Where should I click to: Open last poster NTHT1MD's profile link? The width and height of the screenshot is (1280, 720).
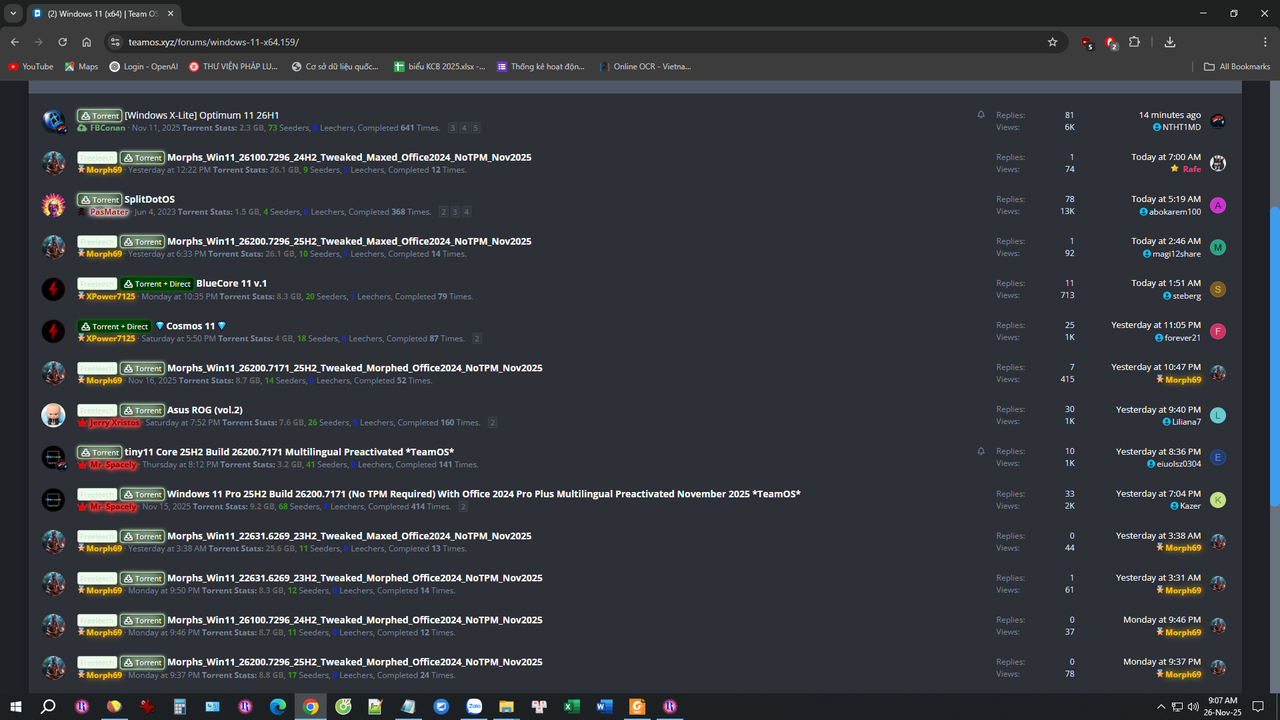click(x=1181, y=127)
